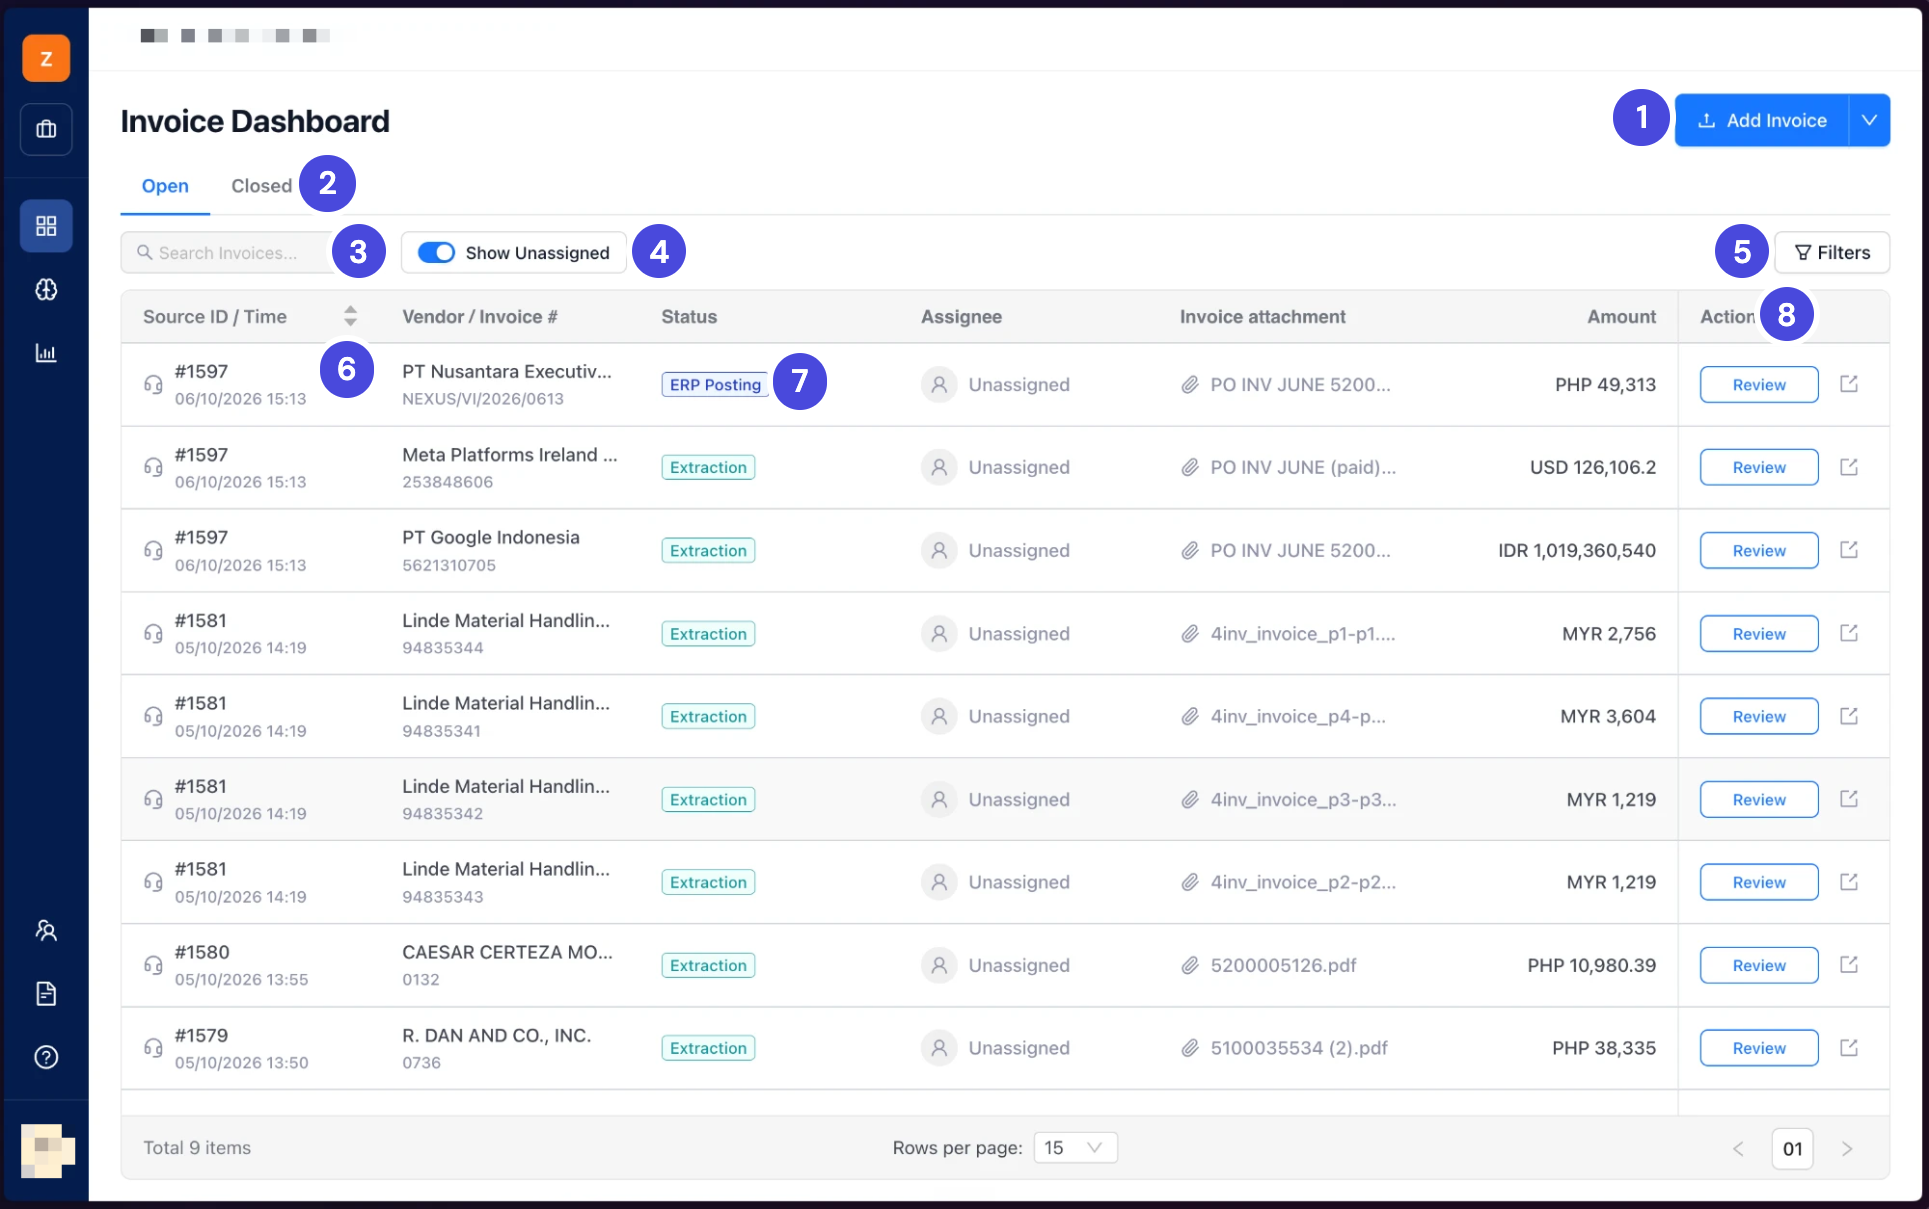Open external link icon for PT Nusantara row
The image size is (1929, 1209).
pyautogui.click(x=1849, y=384)
